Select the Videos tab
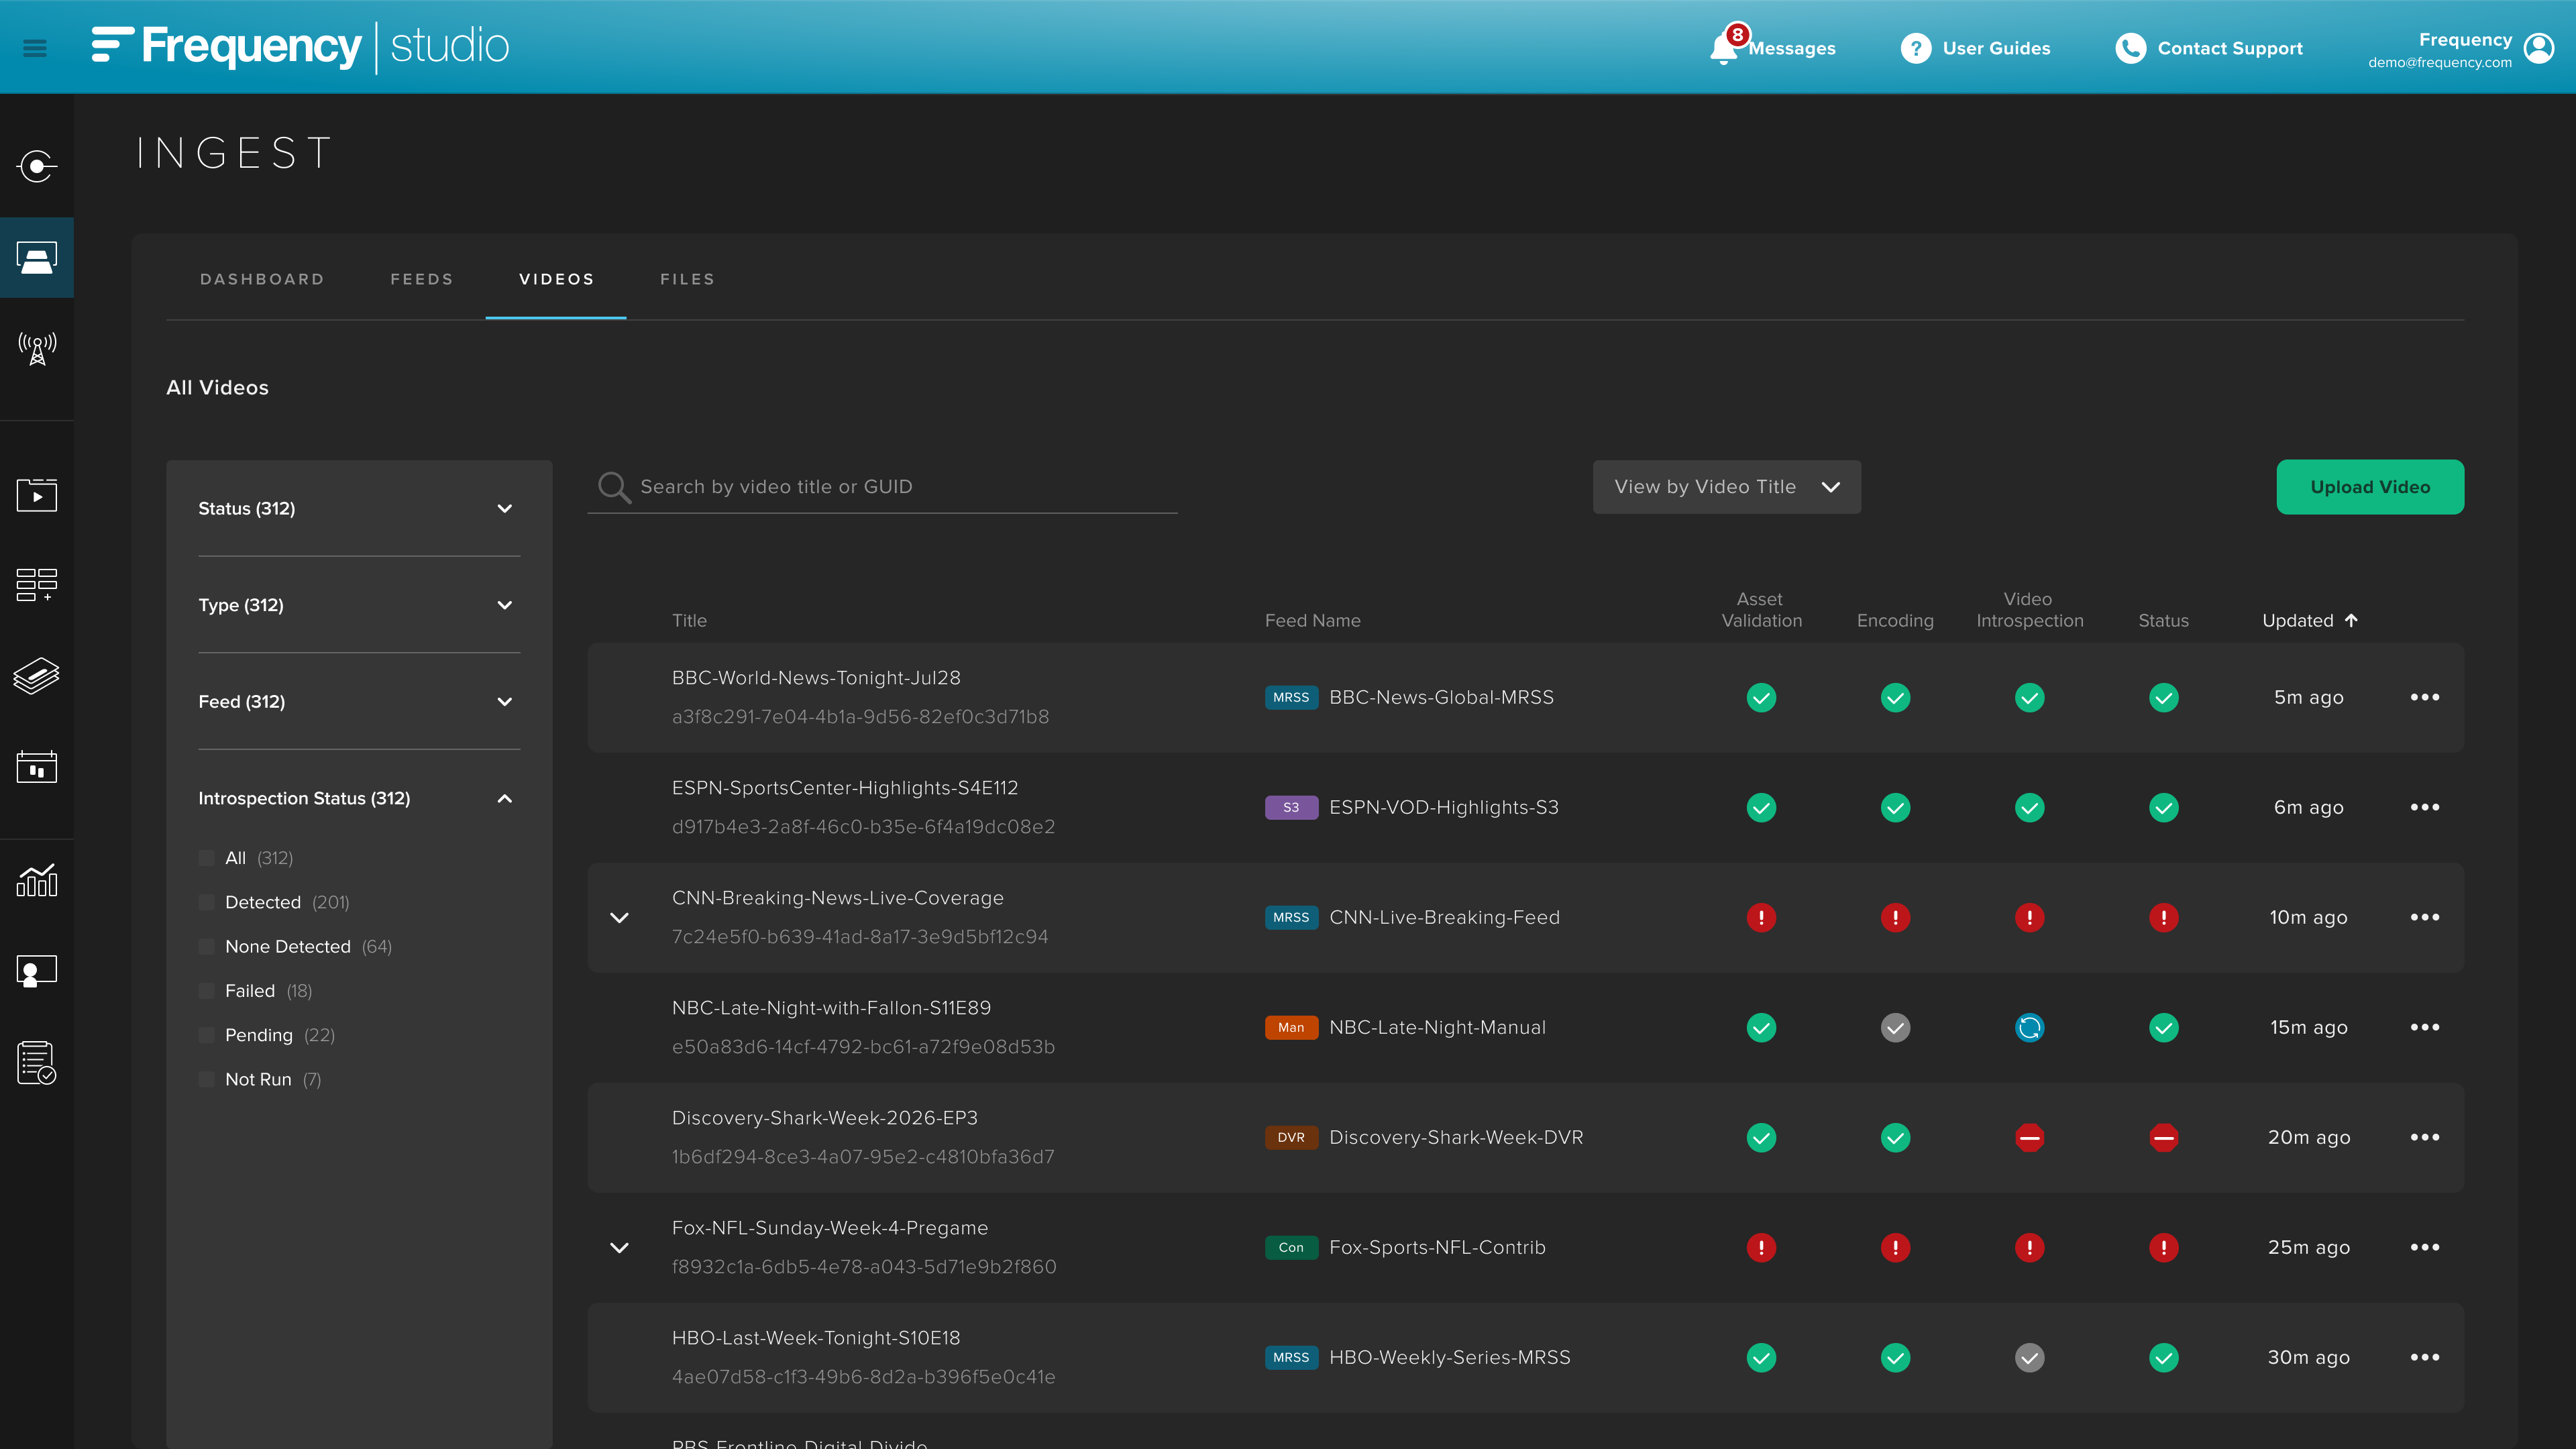This screenshot has width=2576, height=1449. tap(557, 279)
